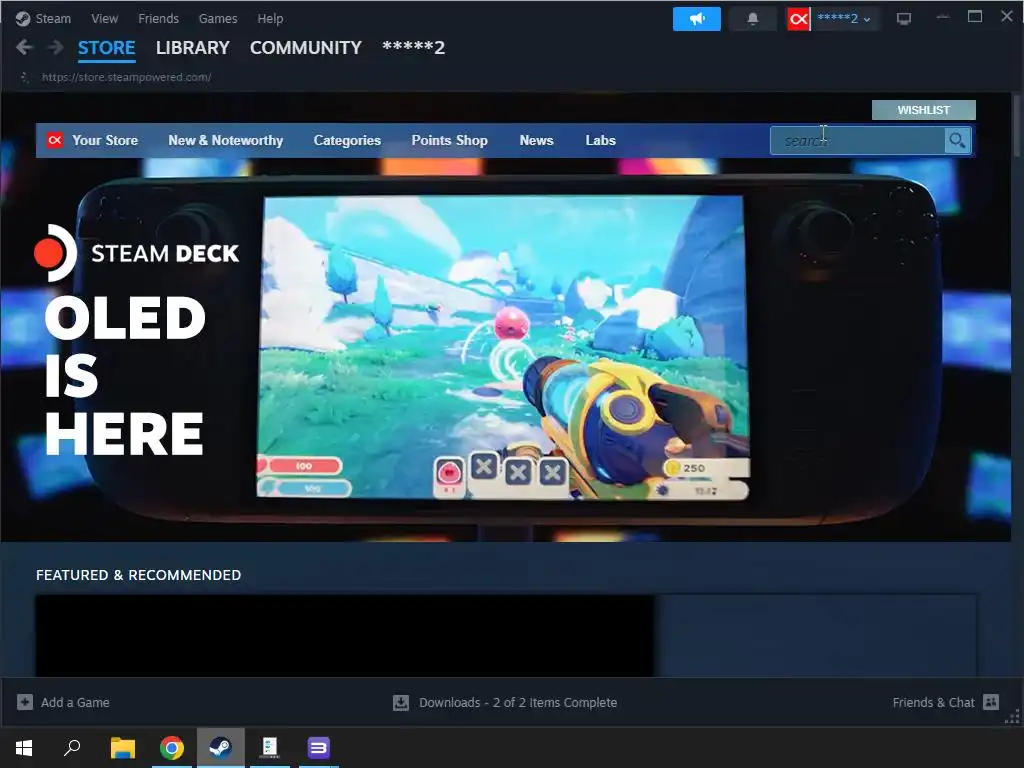Launch Google Chrome from taskbar

(172, 748)
